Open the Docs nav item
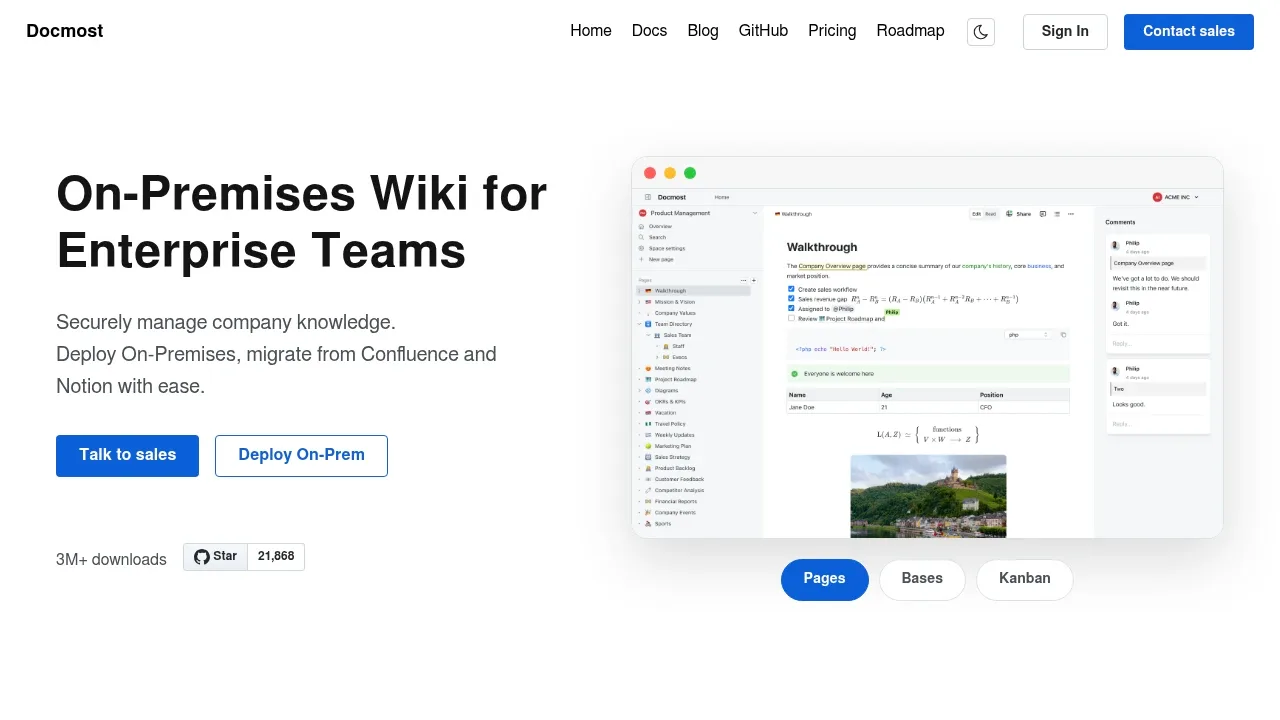 coord(649,31)
